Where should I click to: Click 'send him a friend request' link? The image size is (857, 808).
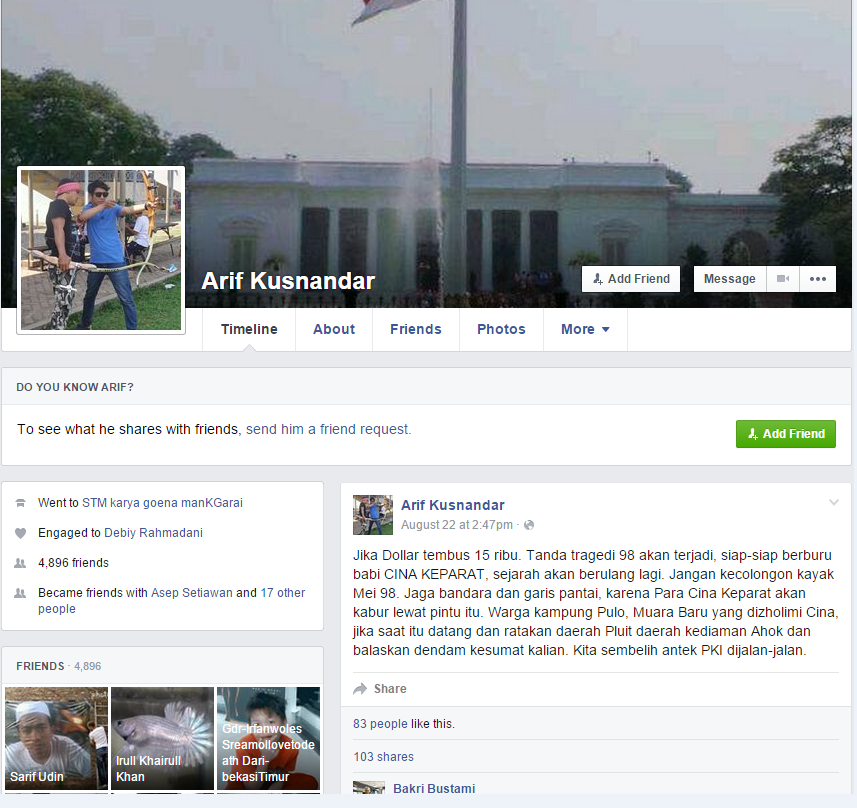pos(328,429)
